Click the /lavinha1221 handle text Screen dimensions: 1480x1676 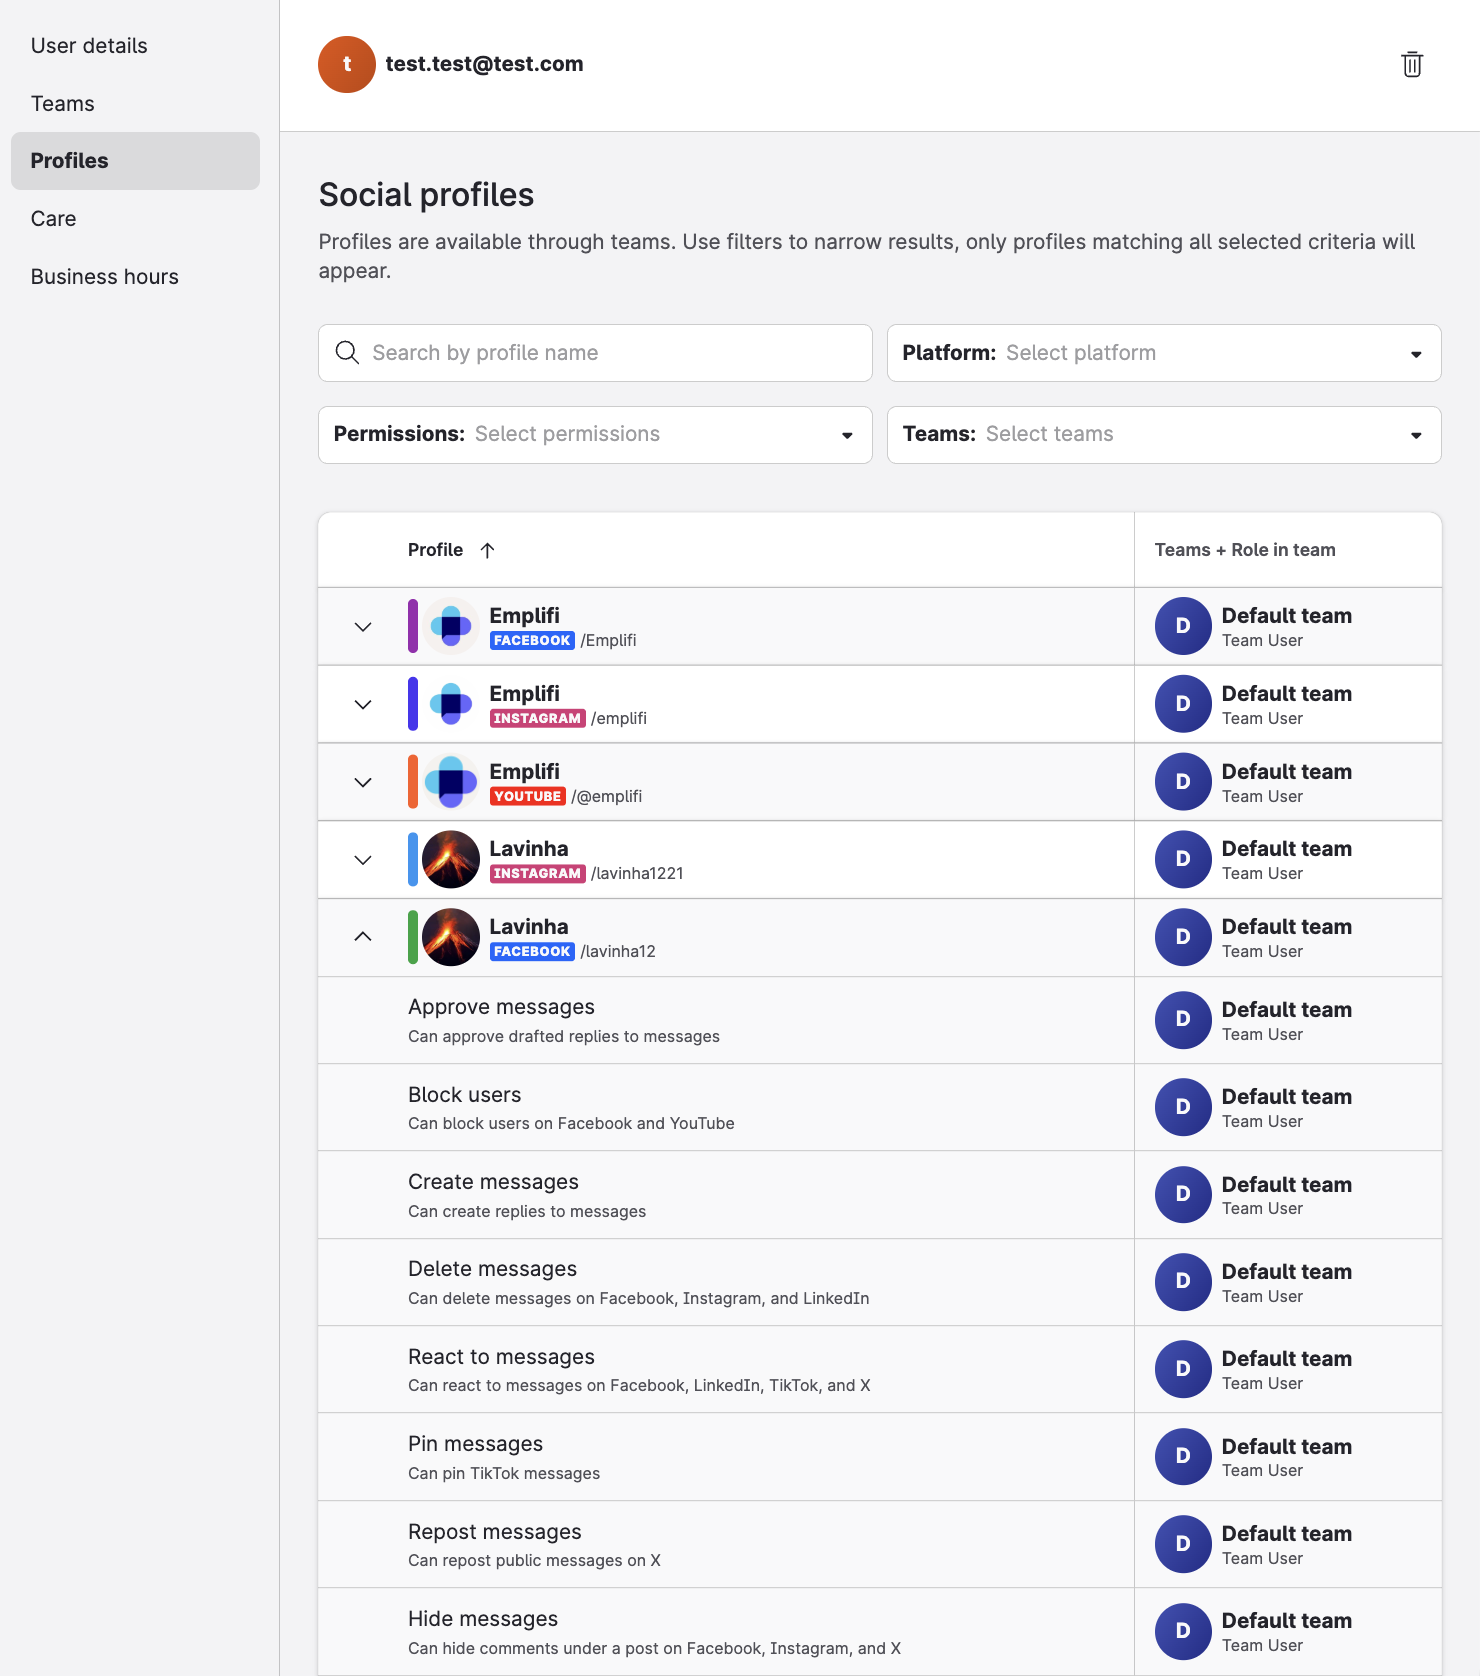click(x=637, y=873)
